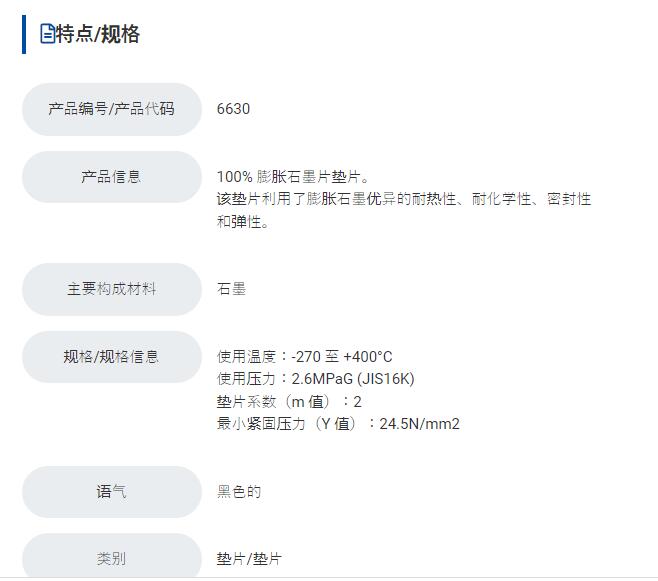Select the 主要构成材料 label pill
The width and height of the screenshot is (658, 581).
[112, 289]
